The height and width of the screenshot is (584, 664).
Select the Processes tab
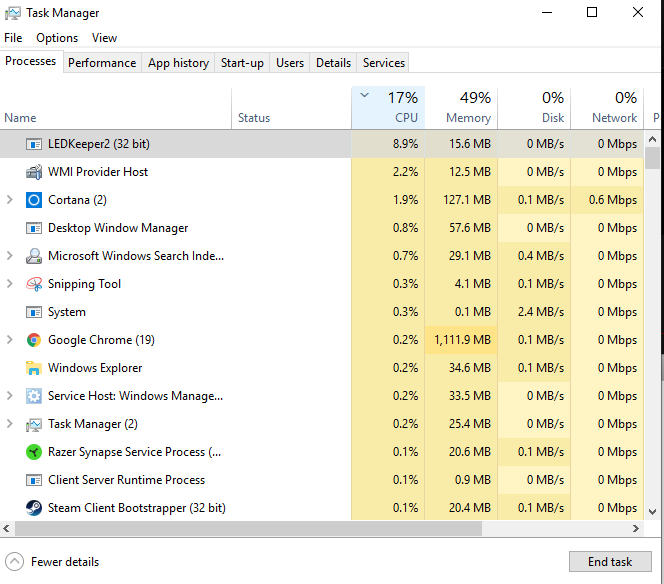coord(30,61)
